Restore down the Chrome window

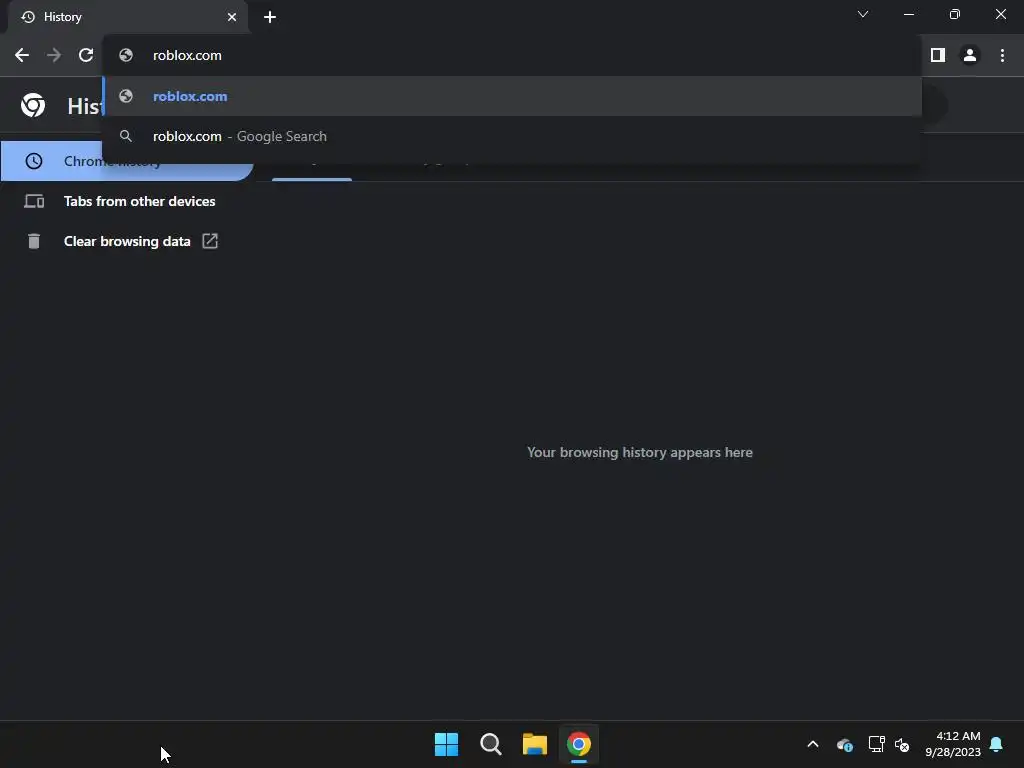pyautogui.click(x=955, y=14)
